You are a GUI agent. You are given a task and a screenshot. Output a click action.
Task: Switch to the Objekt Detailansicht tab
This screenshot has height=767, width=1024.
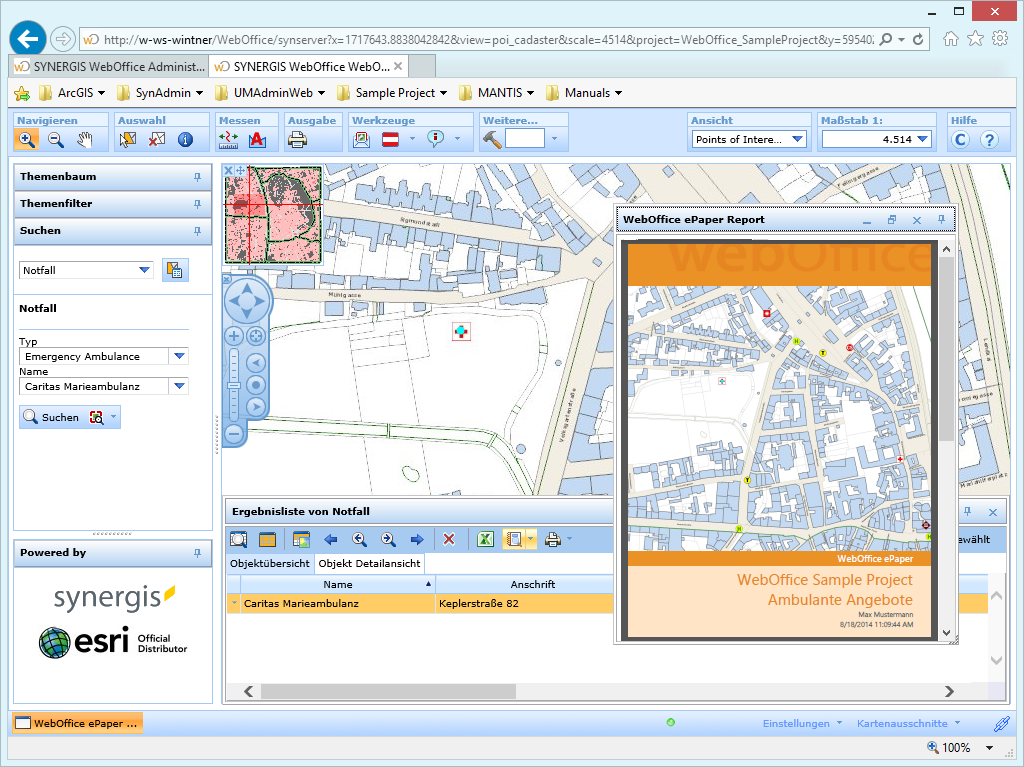pyautogui.click(x=369, y=563)
